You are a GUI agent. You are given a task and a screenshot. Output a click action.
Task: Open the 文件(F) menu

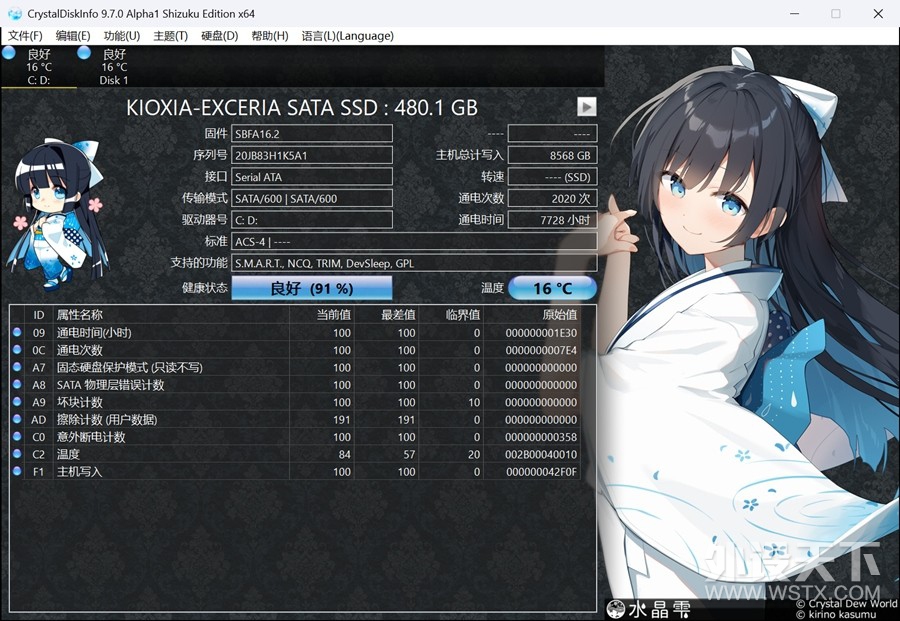click(25, 36)
